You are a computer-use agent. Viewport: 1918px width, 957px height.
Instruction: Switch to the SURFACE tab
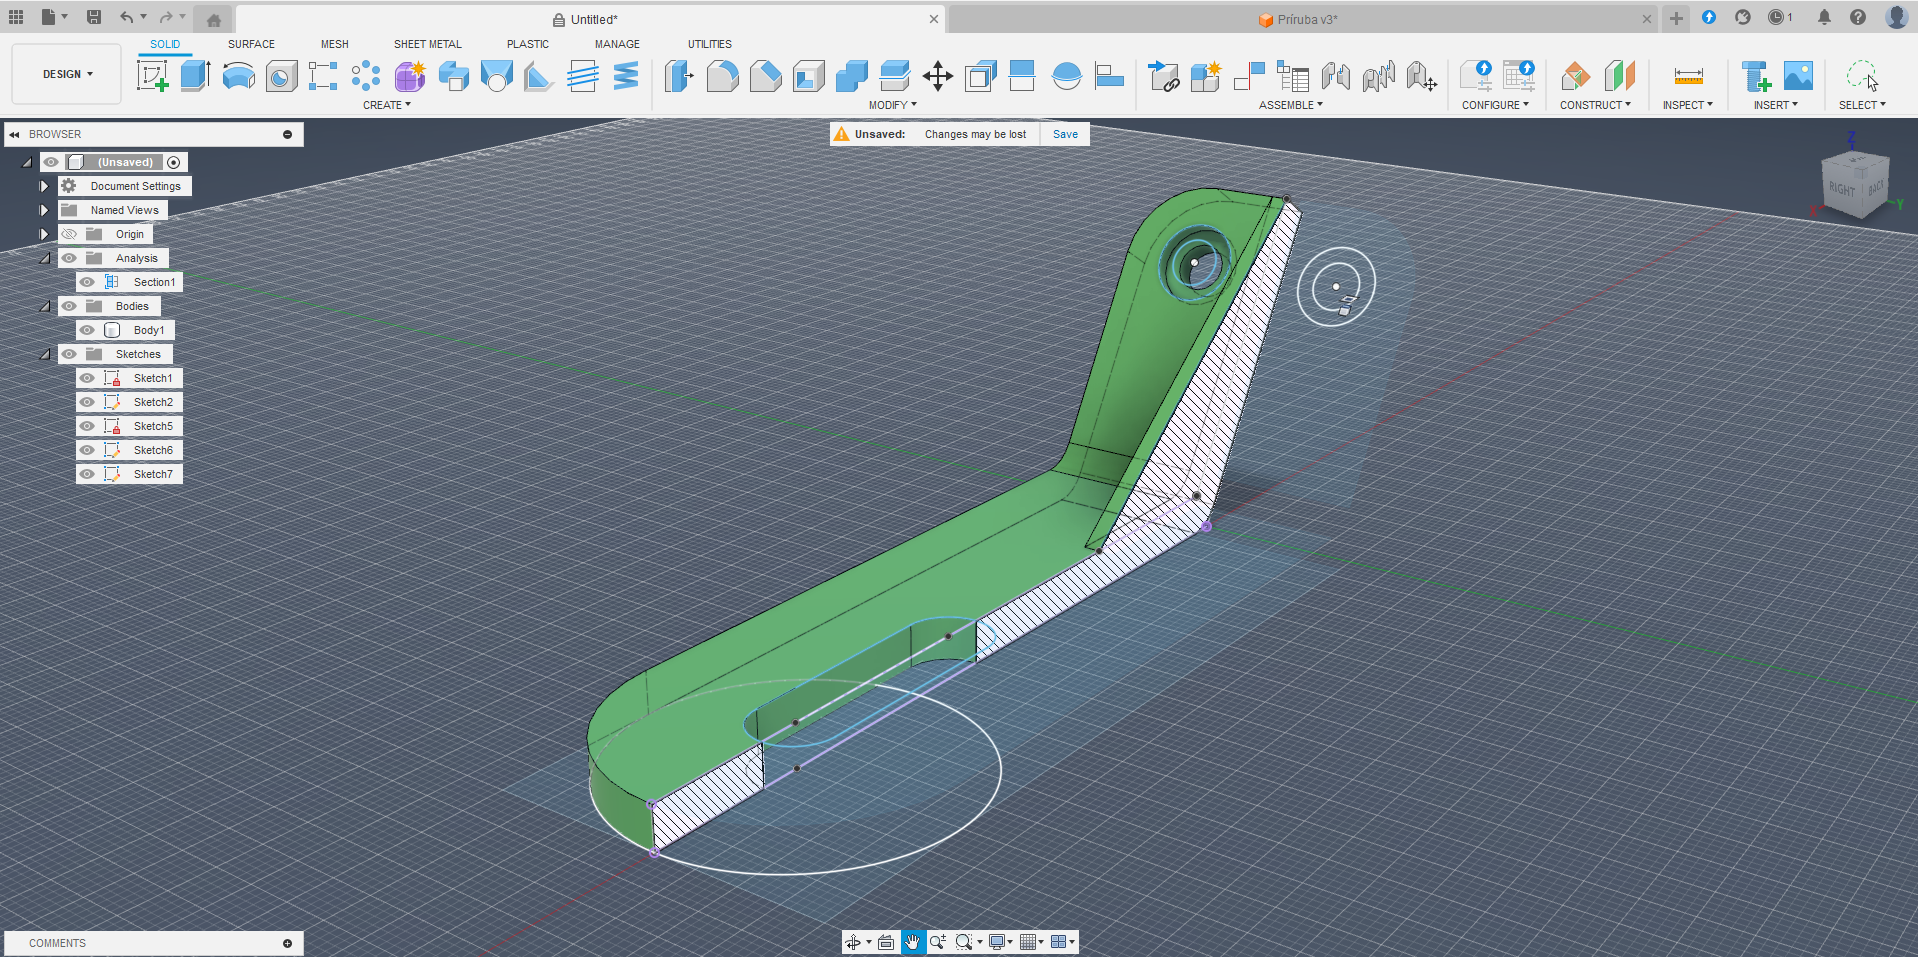pyautogui.click(x=251, y=44)
